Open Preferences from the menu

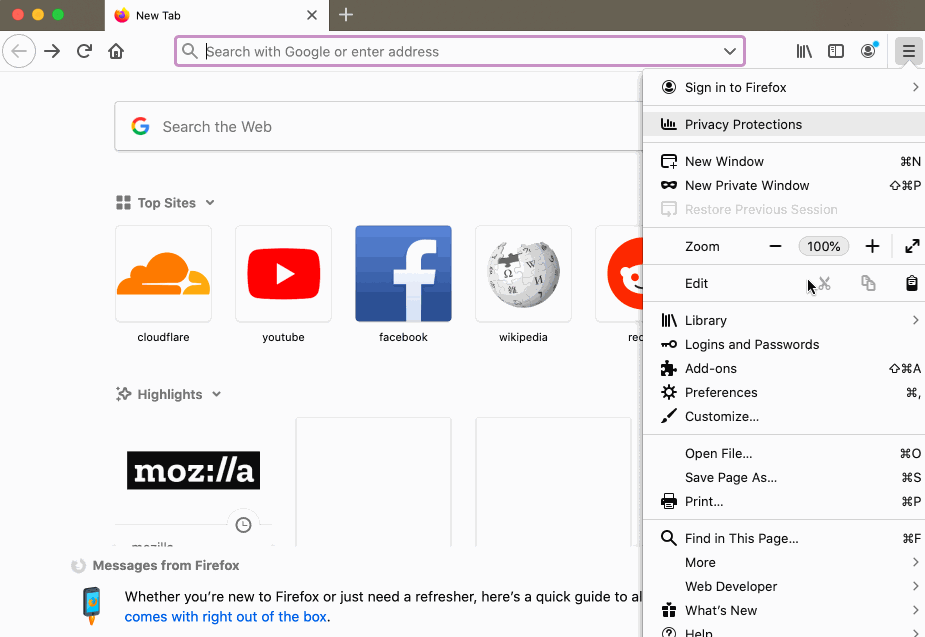point(721,393)
